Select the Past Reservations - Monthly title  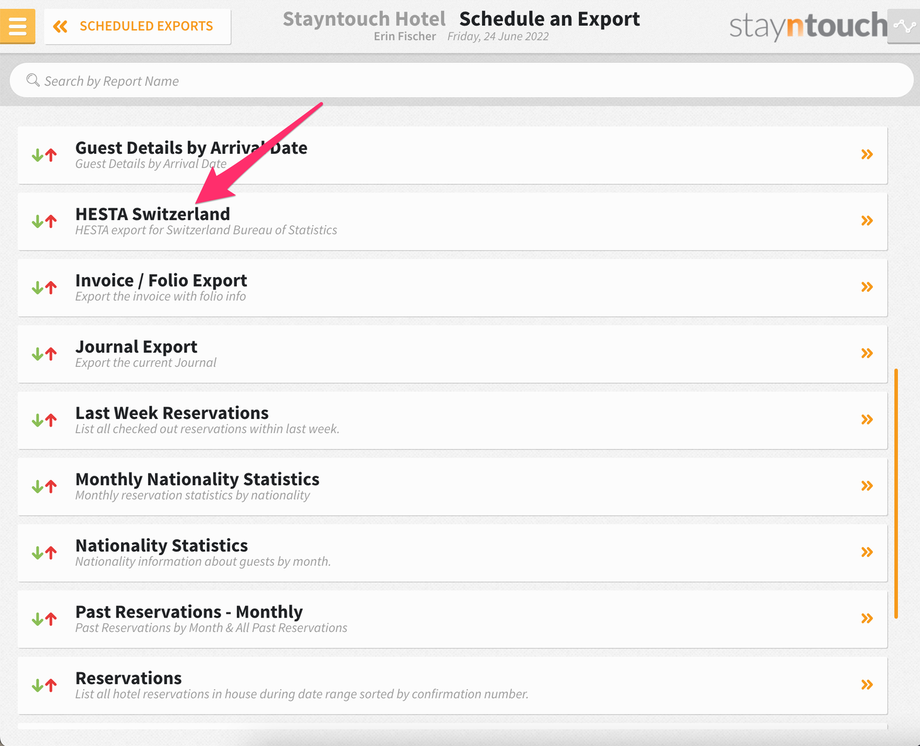pos(189,612)
